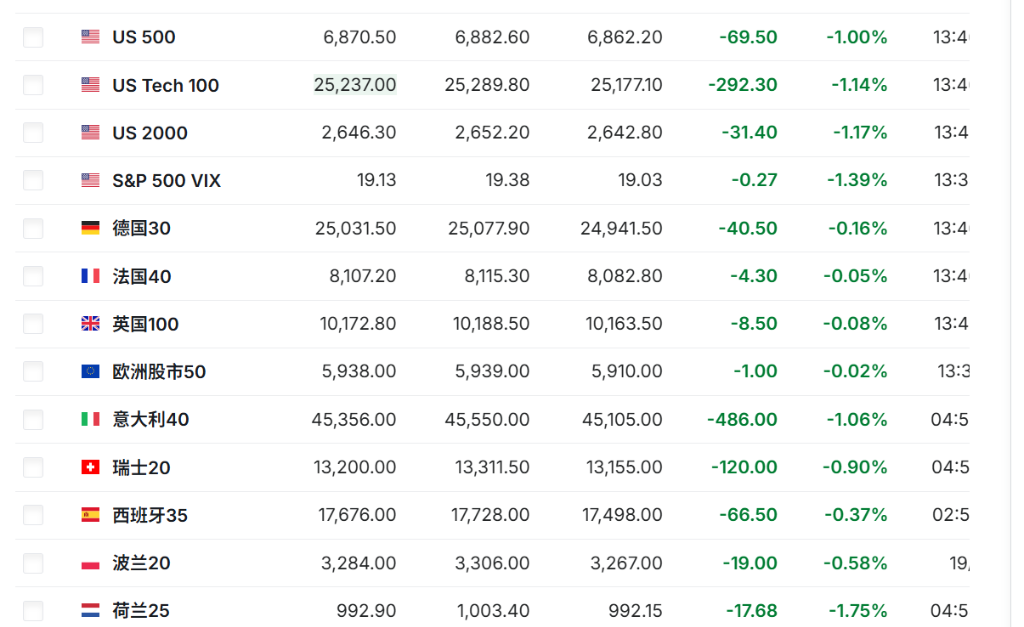
Task: Click the Spanish flag icon beside 西班牙35
Action: (90, 515)
